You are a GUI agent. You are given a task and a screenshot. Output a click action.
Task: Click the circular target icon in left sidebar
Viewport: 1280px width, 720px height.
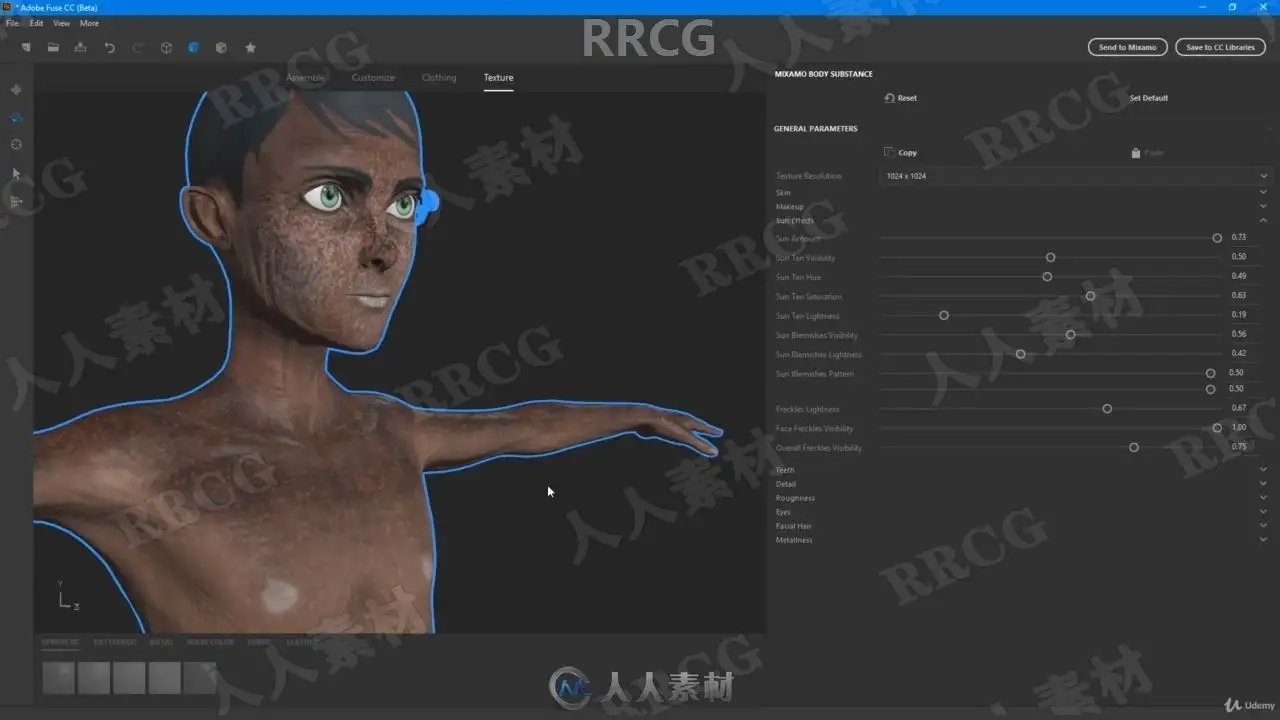point(16,145)
